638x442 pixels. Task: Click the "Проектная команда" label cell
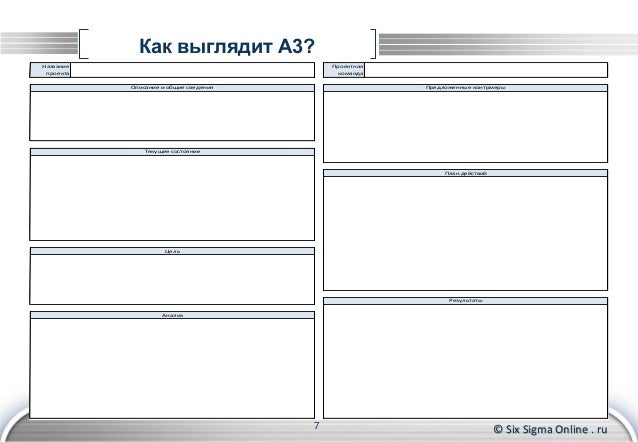point(344,70)
